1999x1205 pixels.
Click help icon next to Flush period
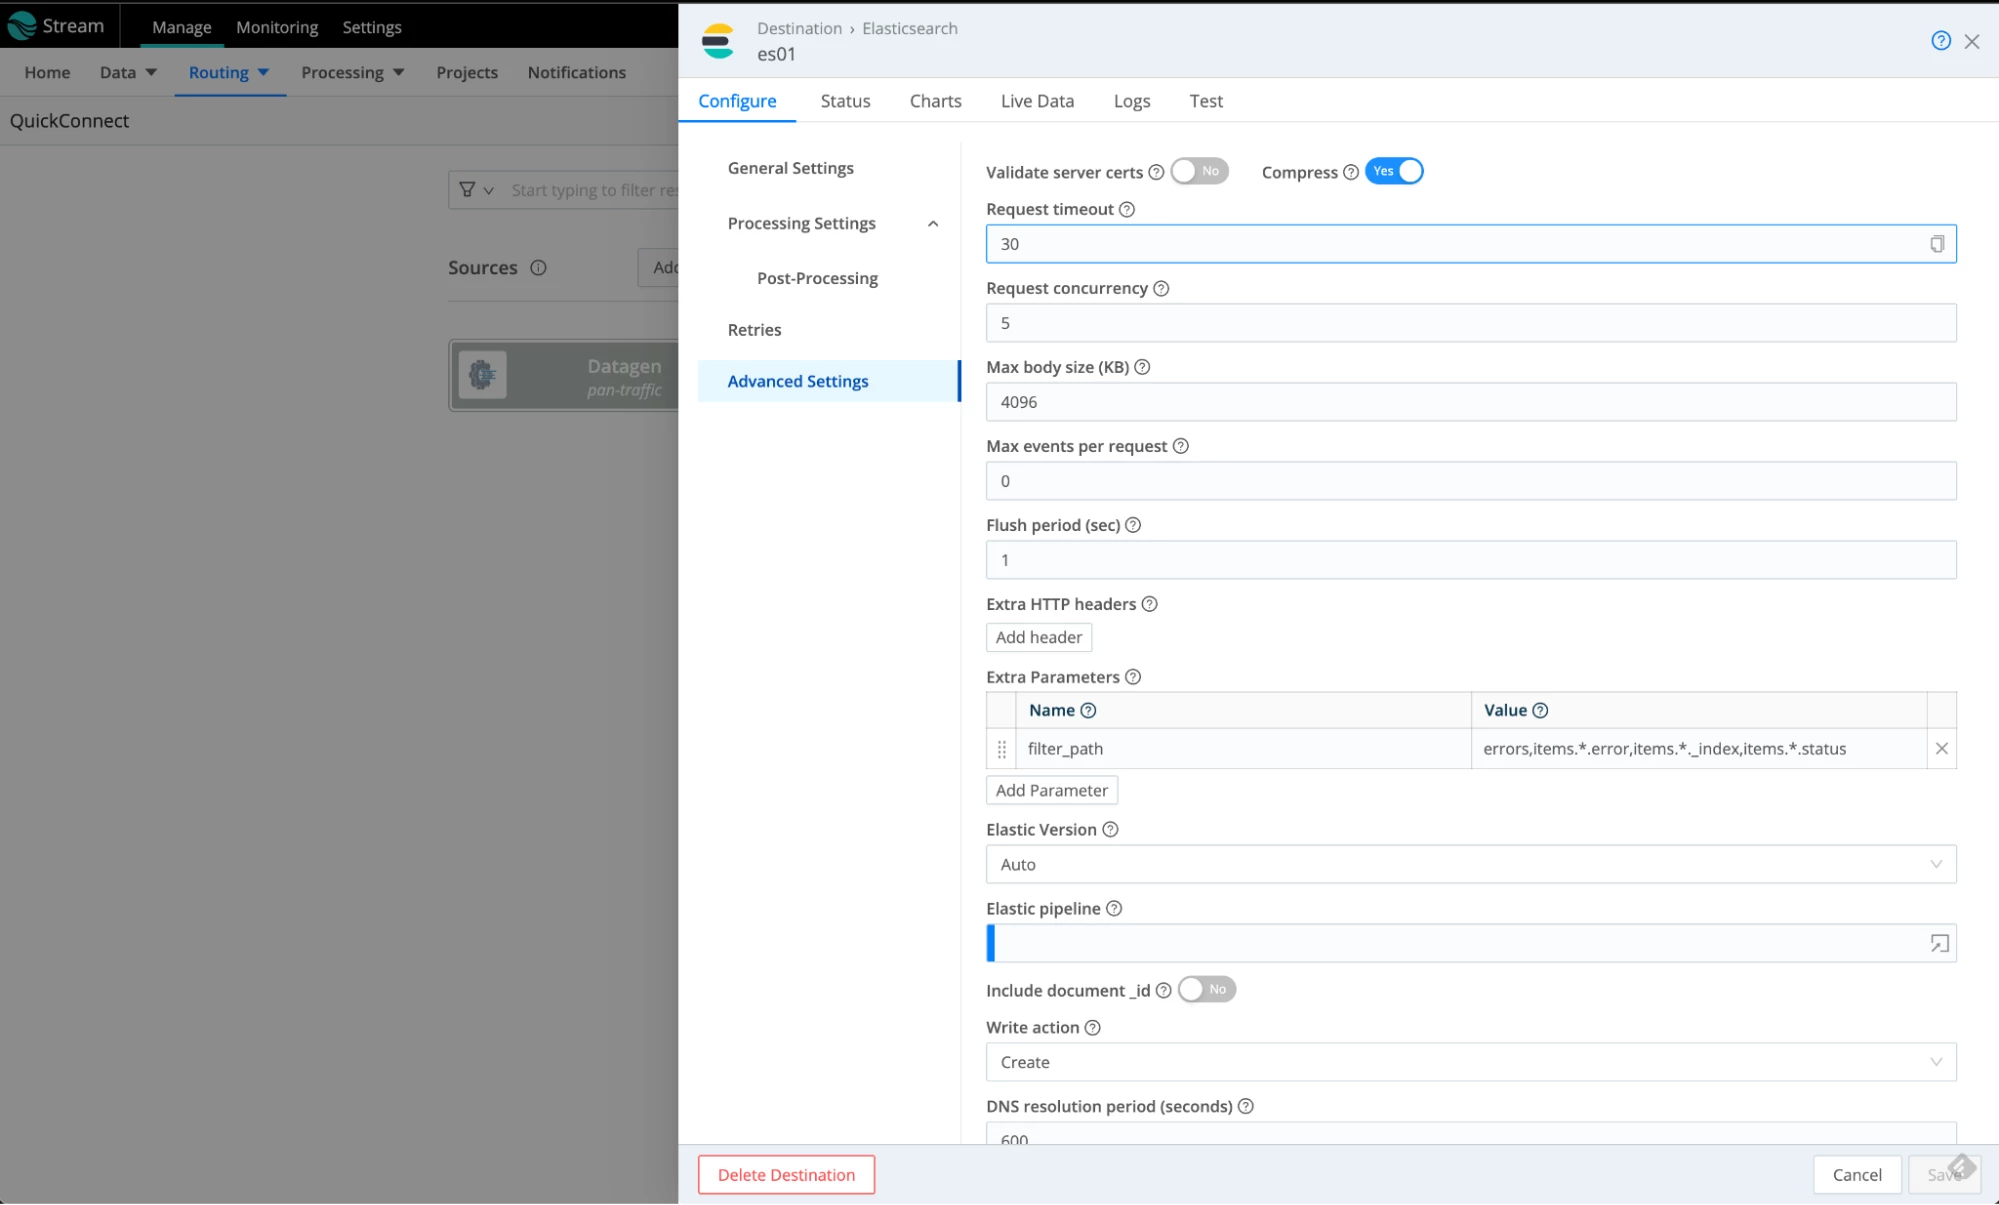[1133, 525]
